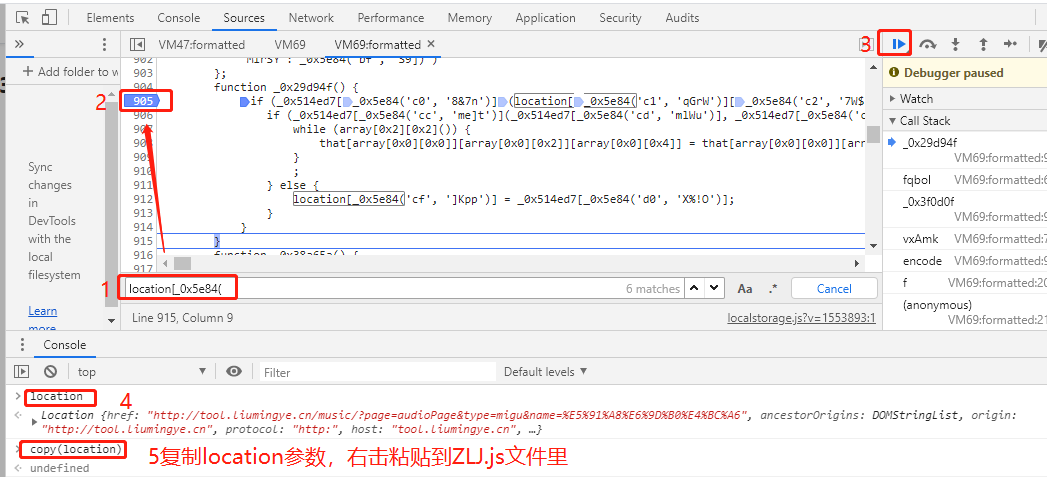
Task: Toggle deactivate breakpoints icon
Action: pyautogui.click(x=1042, y=45)
